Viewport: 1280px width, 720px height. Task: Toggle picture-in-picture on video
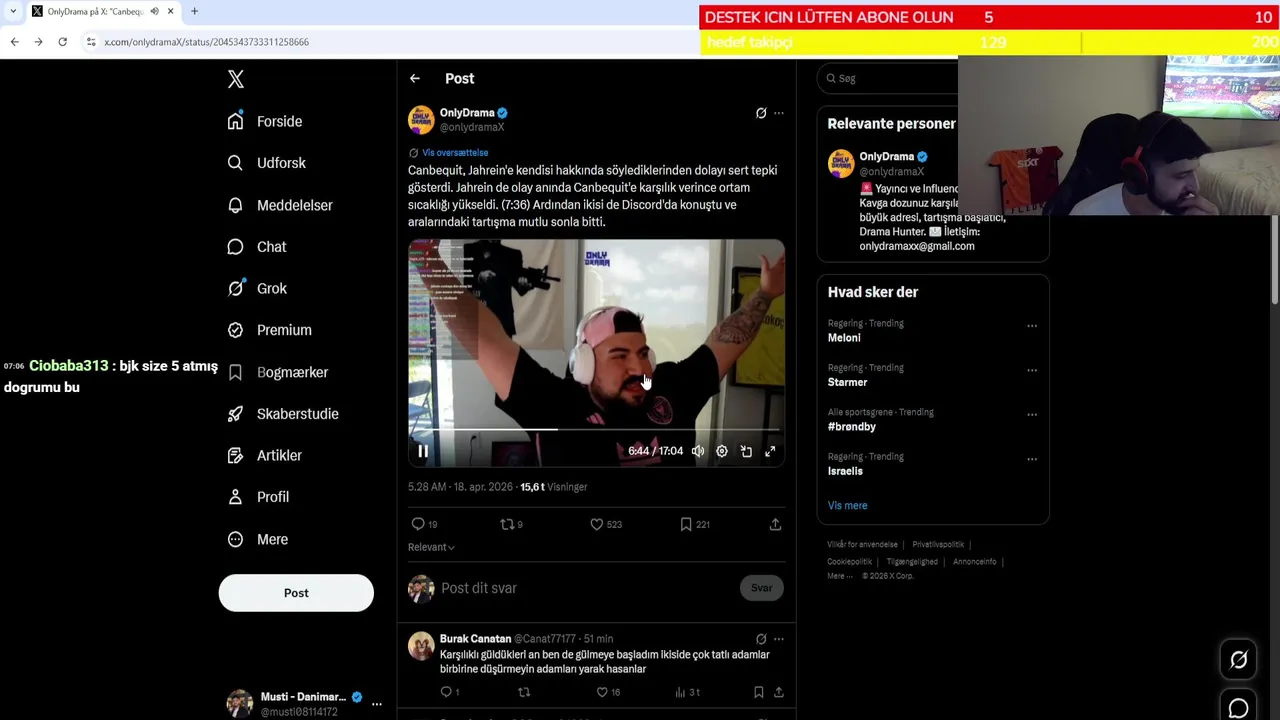[x=746, y=451]
